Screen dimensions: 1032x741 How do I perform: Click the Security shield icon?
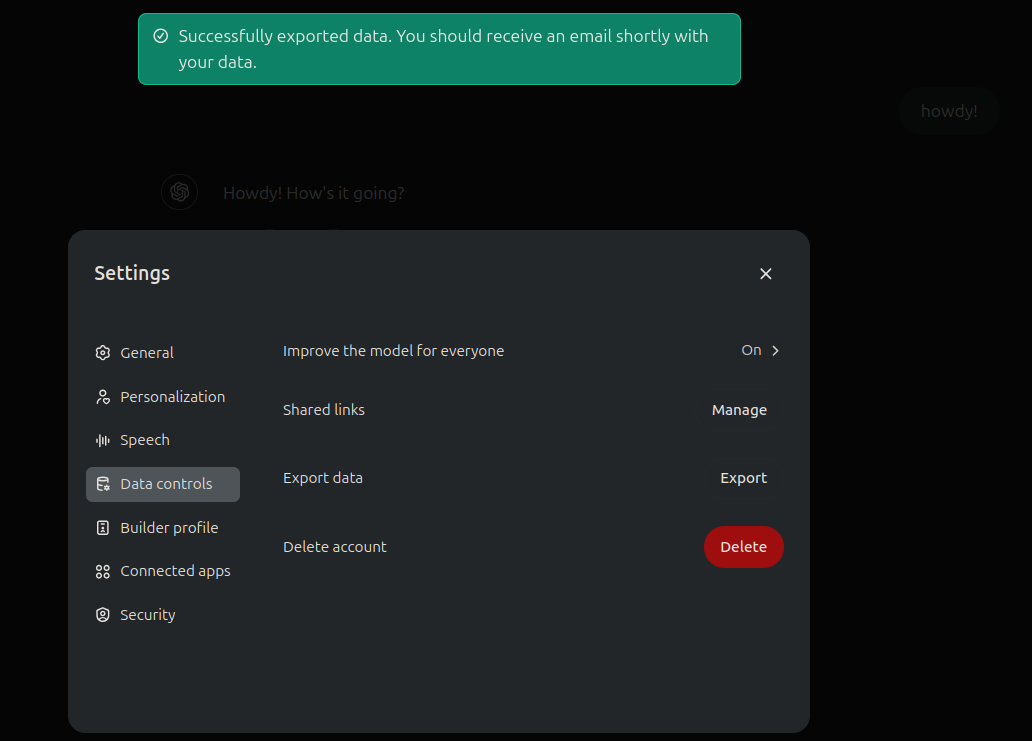pos(102,615)
